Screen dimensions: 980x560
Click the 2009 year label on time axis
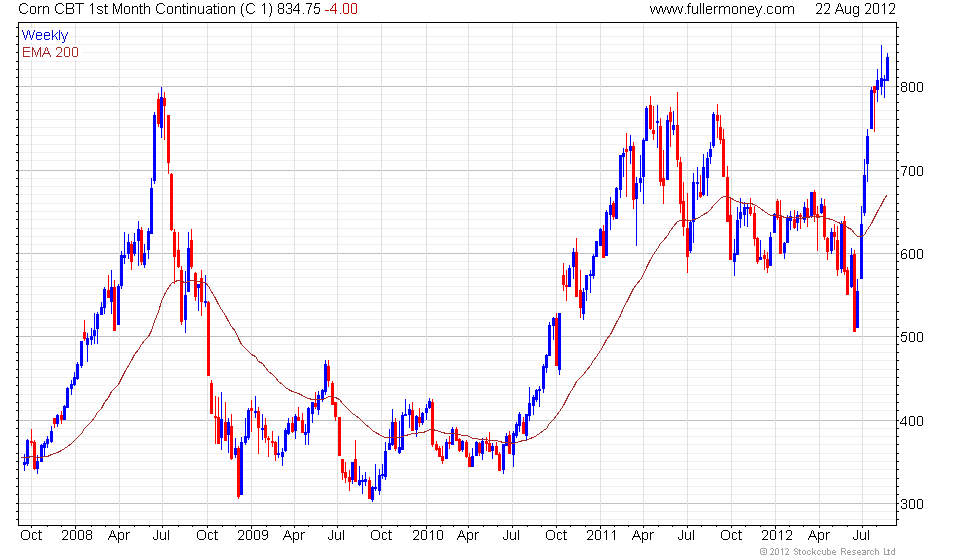coord(252,536)
